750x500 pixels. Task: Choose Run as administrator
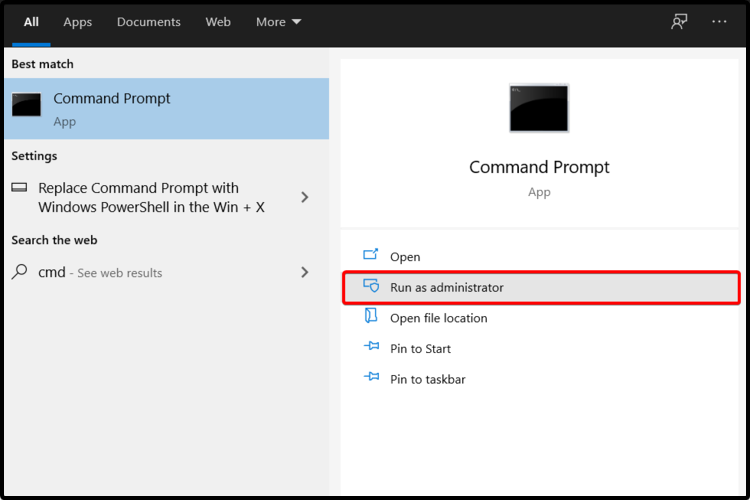click(x=541, y=288)
